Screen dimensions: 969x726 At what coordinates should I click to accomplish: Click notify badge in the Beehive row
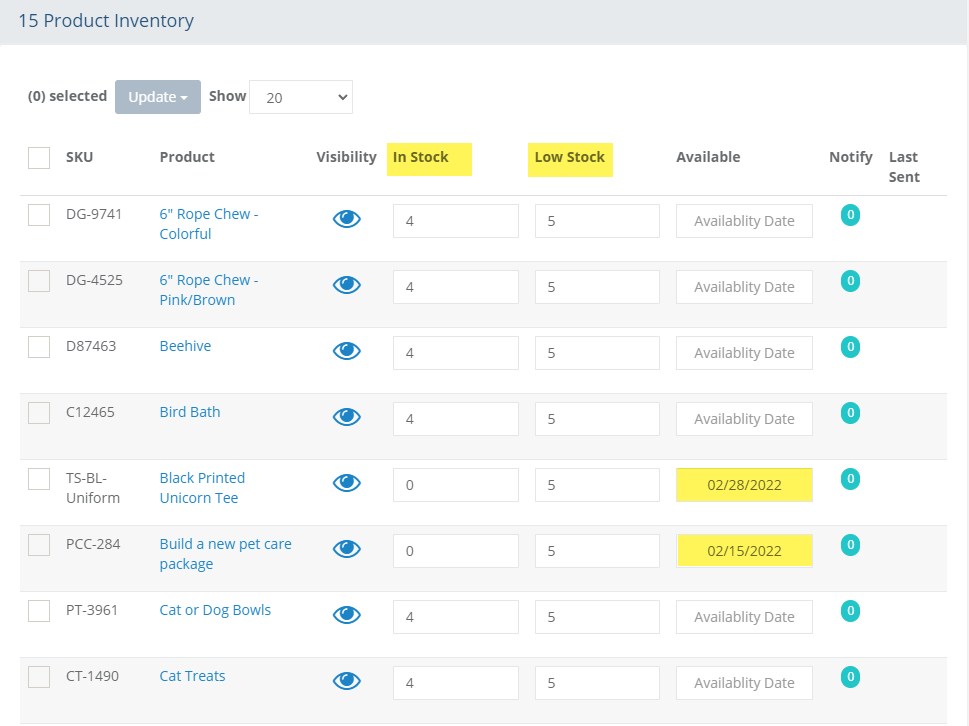850,347
